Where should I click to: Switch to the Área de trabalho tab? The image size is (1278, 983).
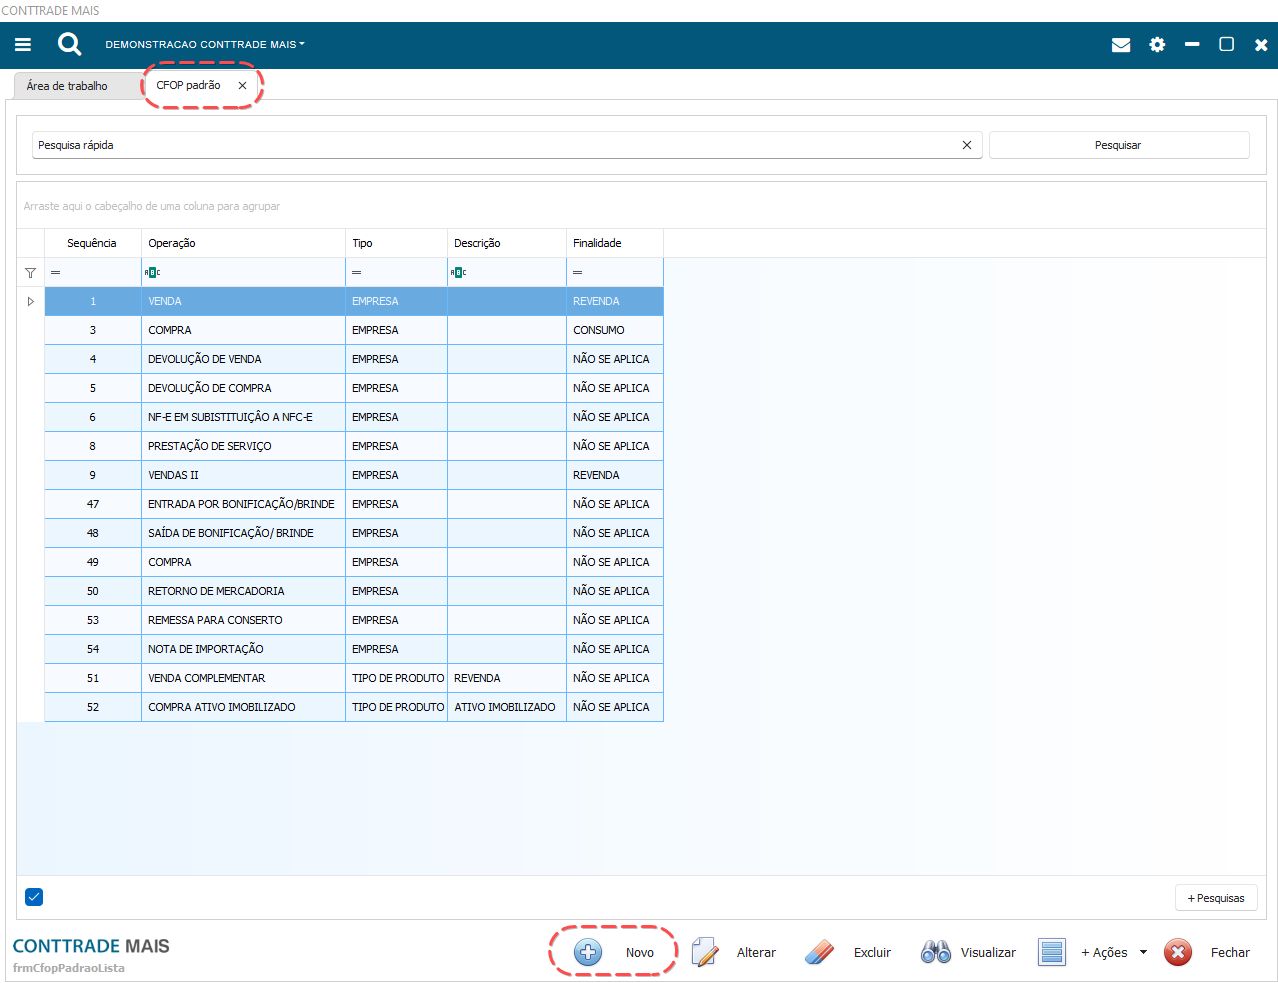coord(67,86)
